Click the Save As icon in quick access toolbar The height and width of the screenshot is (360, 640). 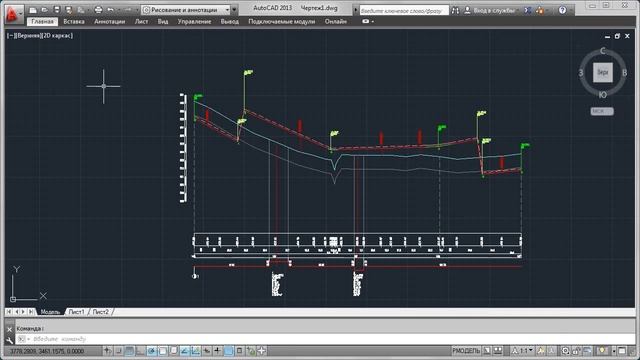click(x=69, y=10)
